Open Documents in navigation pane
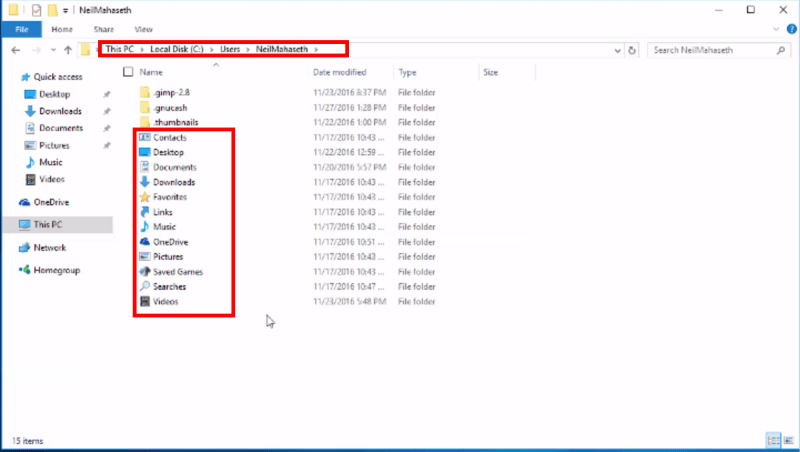This screenshot has height=452, width=800. 61,128
